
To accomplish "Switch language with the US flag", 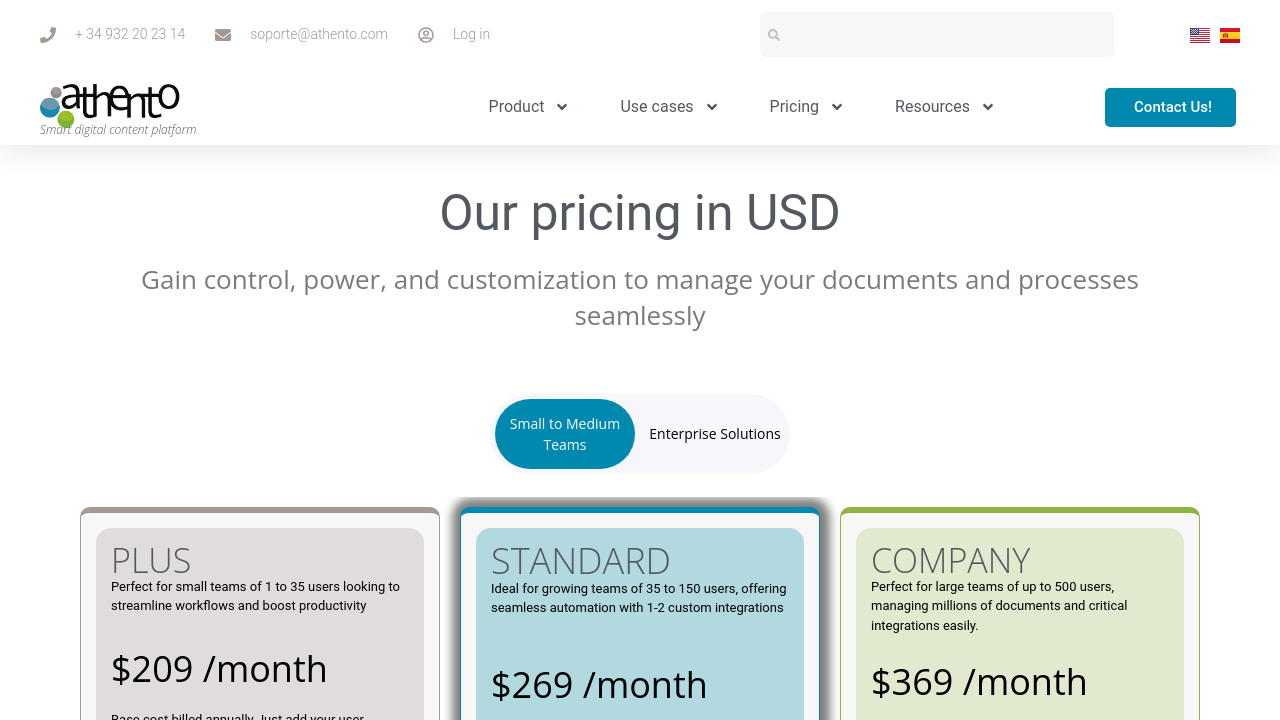I will click(x=1200, y=36).
